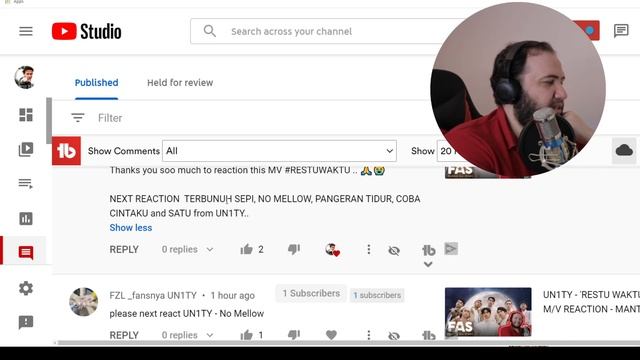This screenshot has width=640, height=360.
Task: Open the feedback icon at top right
Action: coord(621,31)
